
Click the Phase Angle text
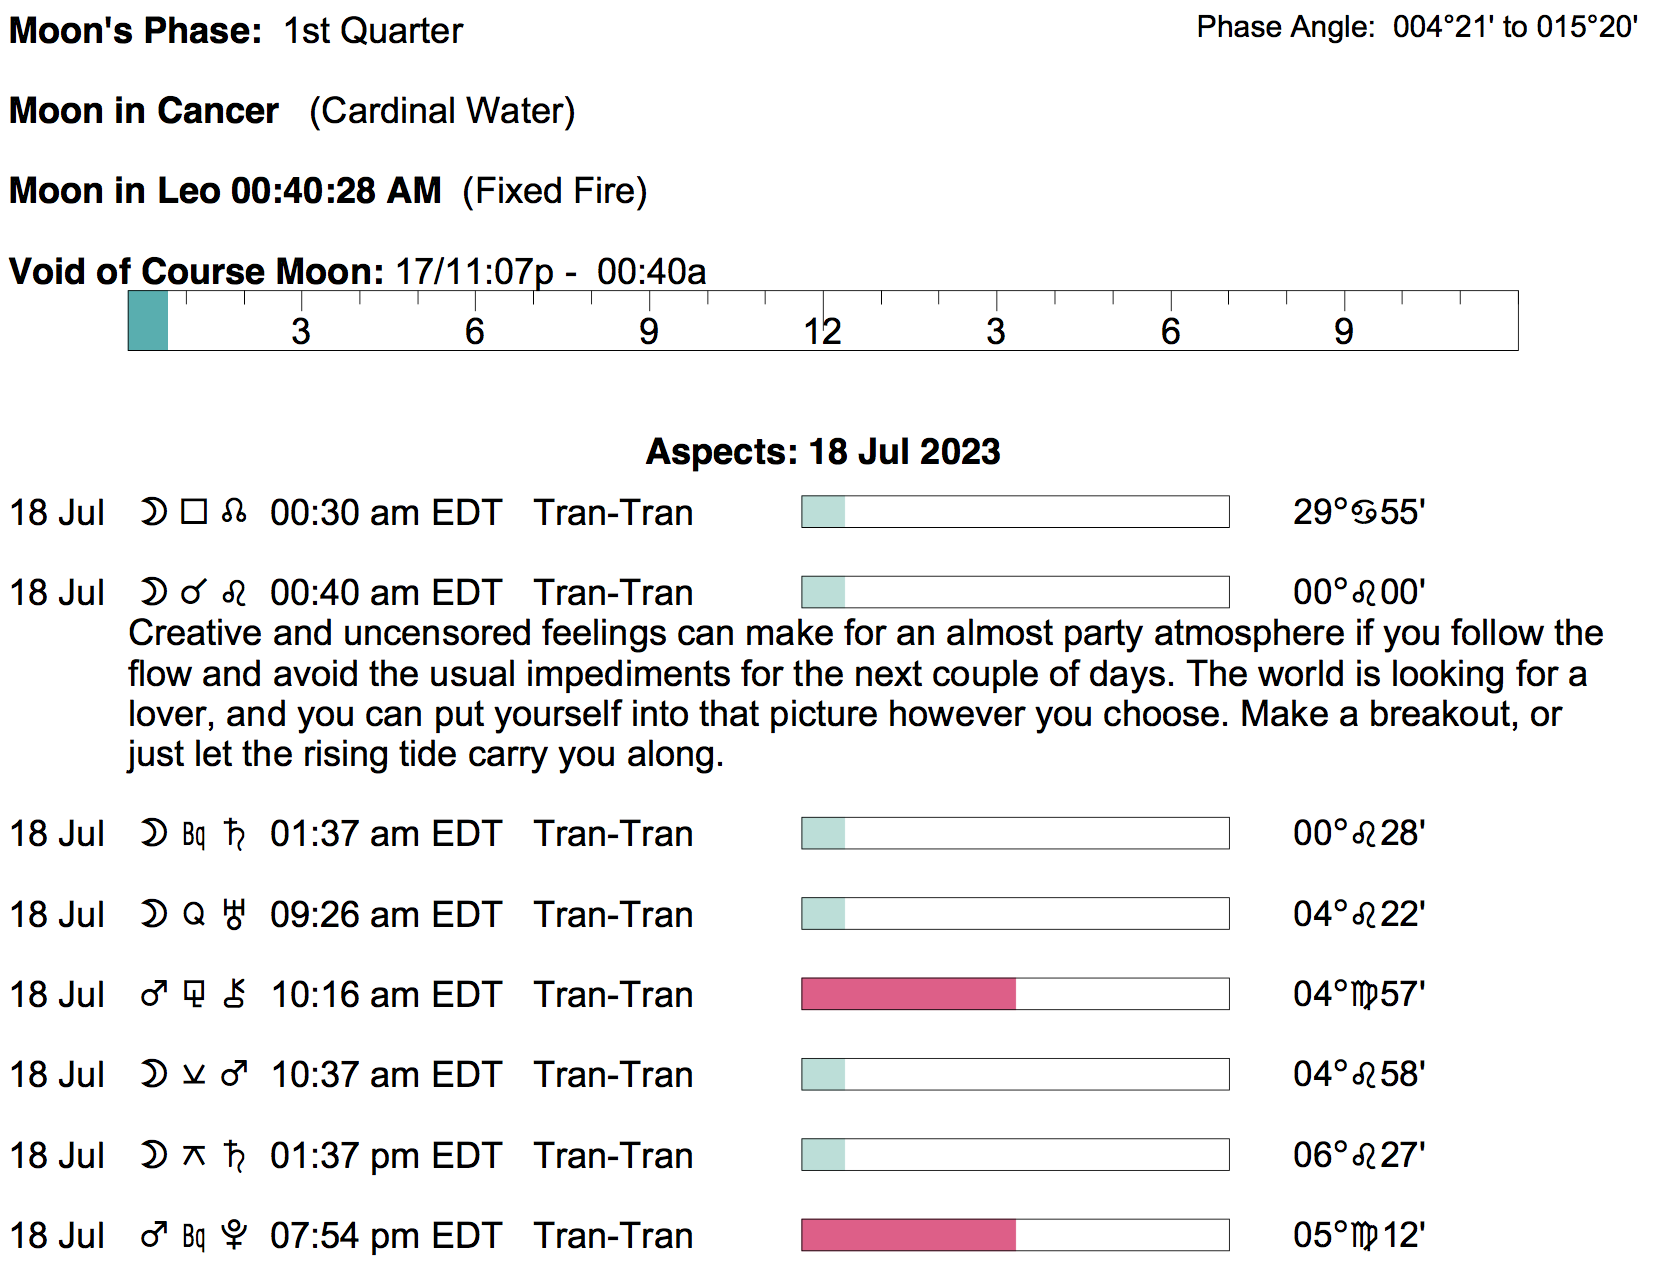click(x=1416, y=27)
